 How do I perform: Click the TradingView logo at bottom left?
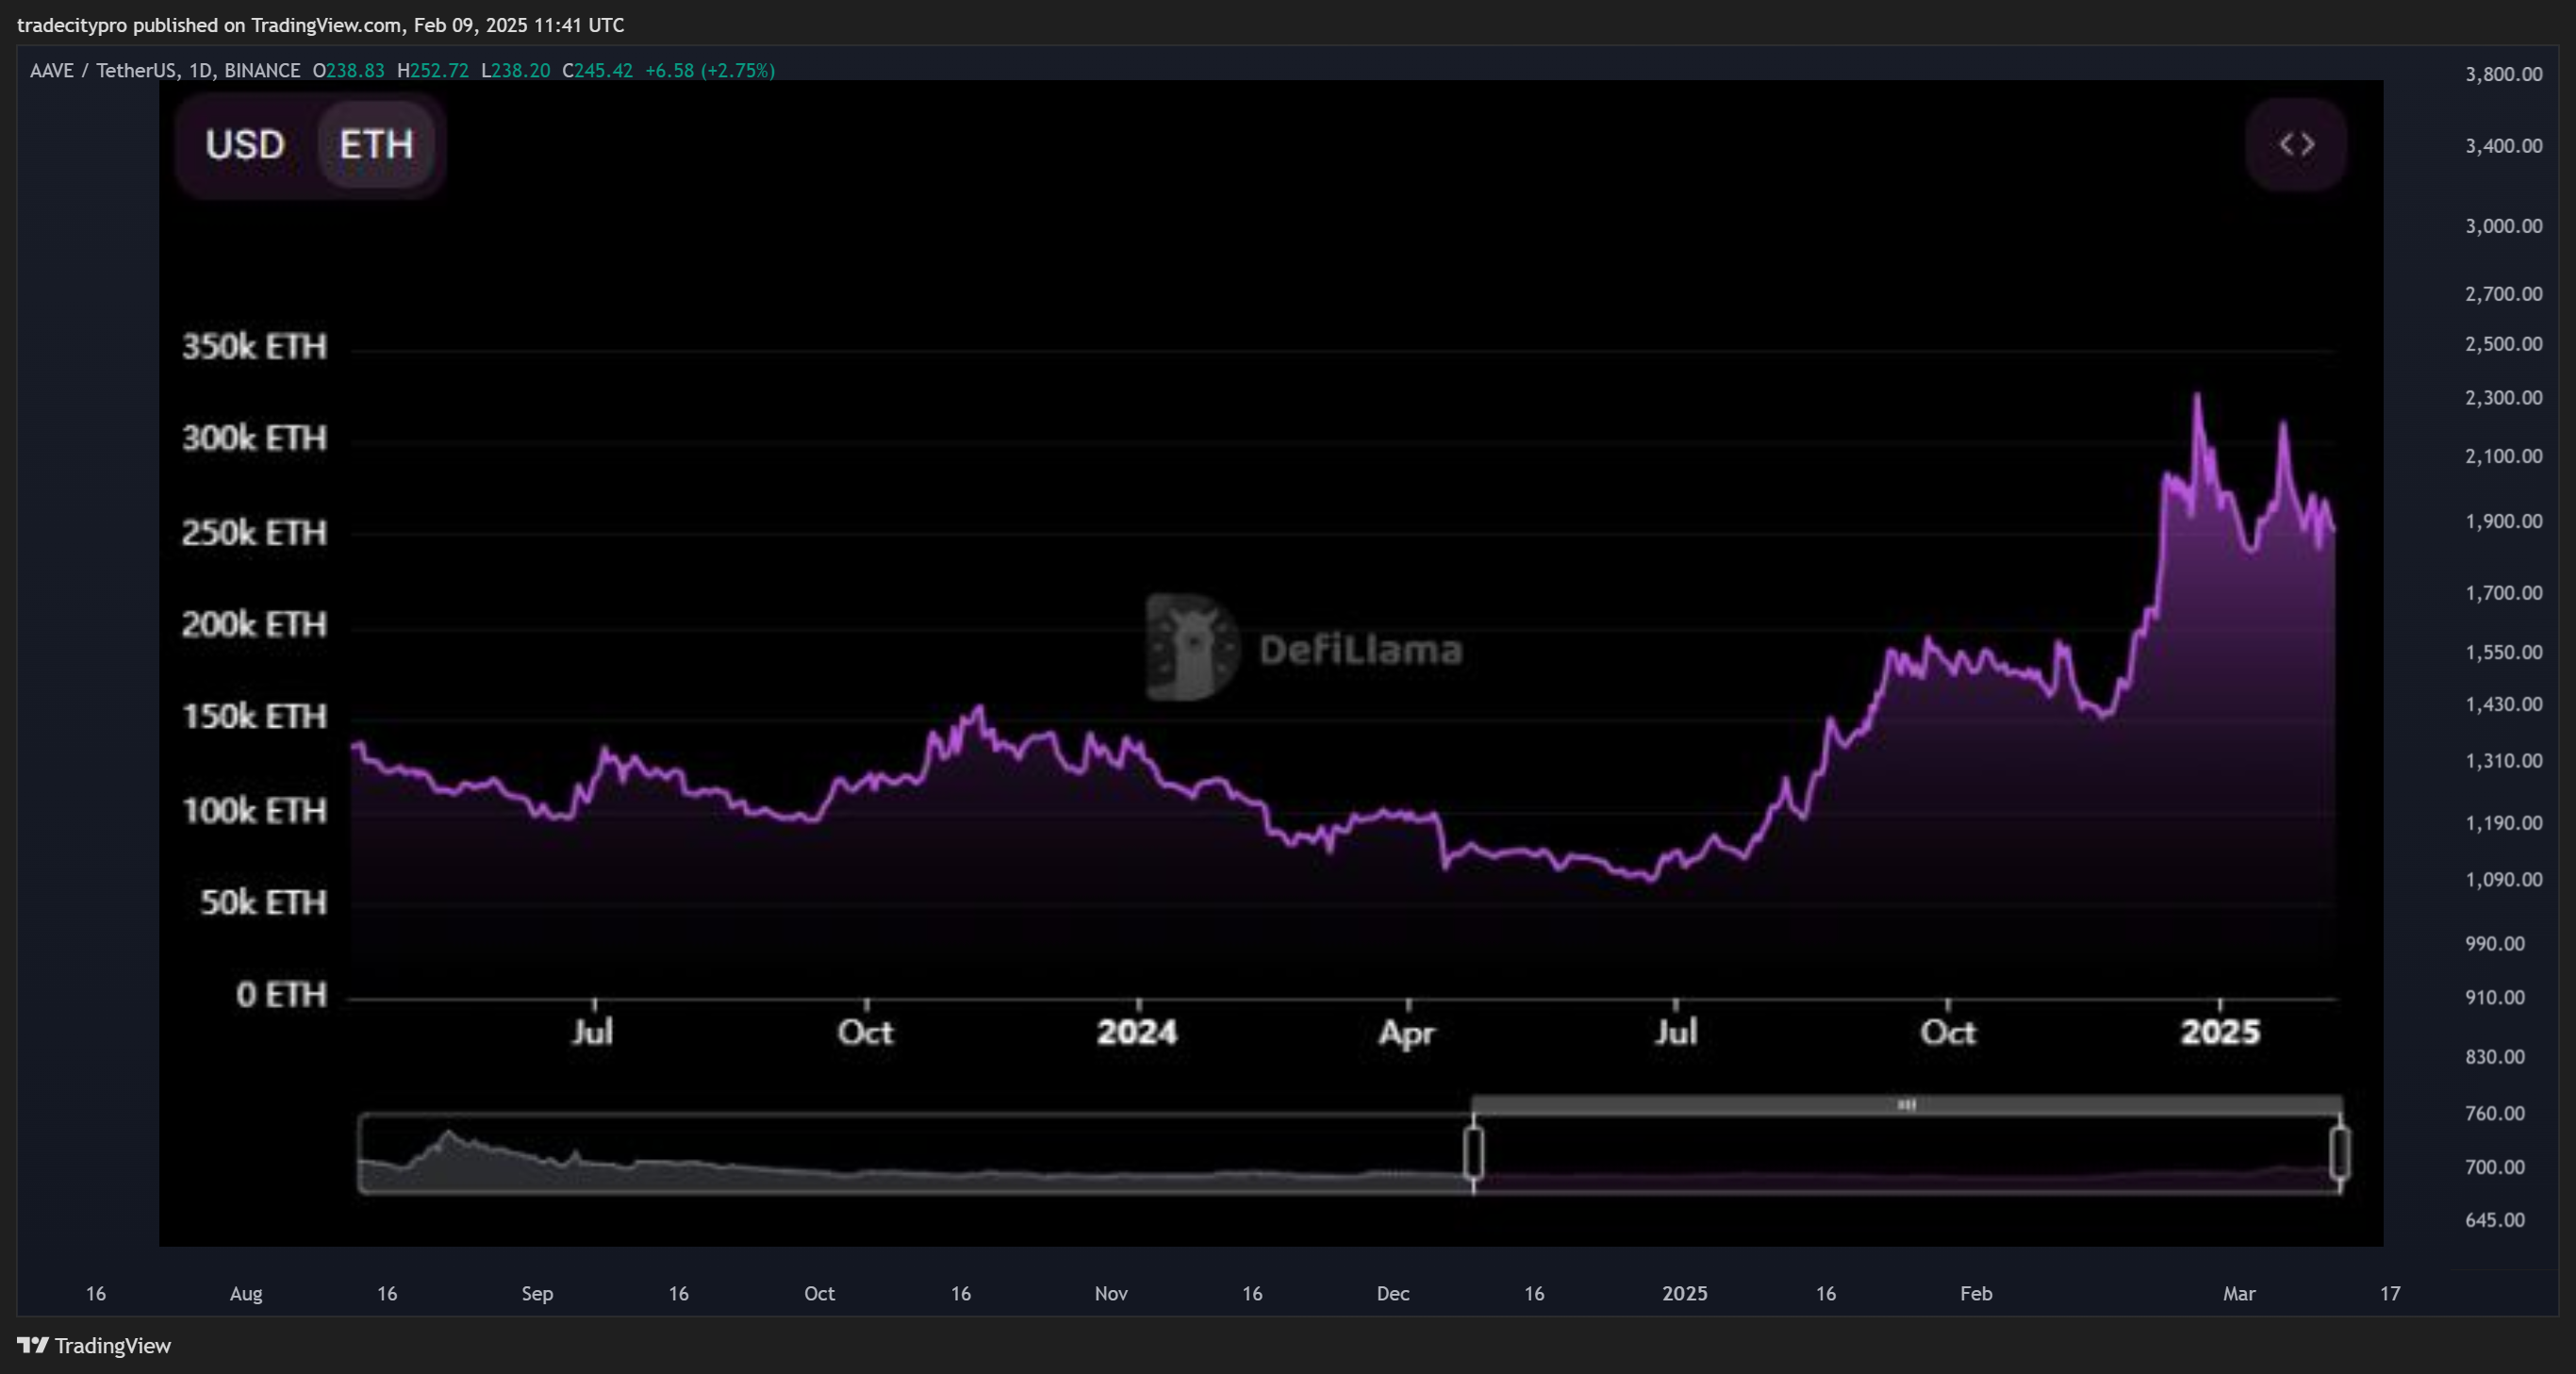[94, 1346]
